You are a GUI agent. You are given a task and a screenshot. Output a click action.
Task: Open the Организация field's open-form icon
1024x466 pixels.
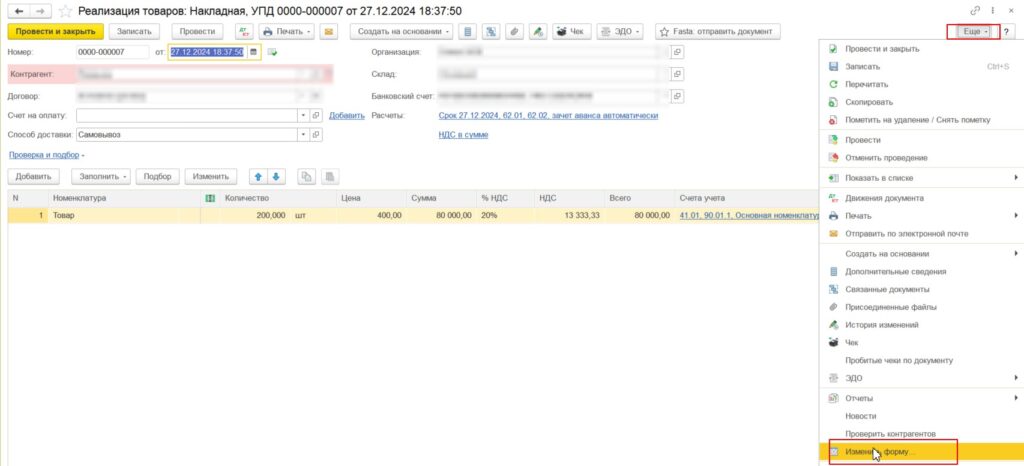click(677, 52)
